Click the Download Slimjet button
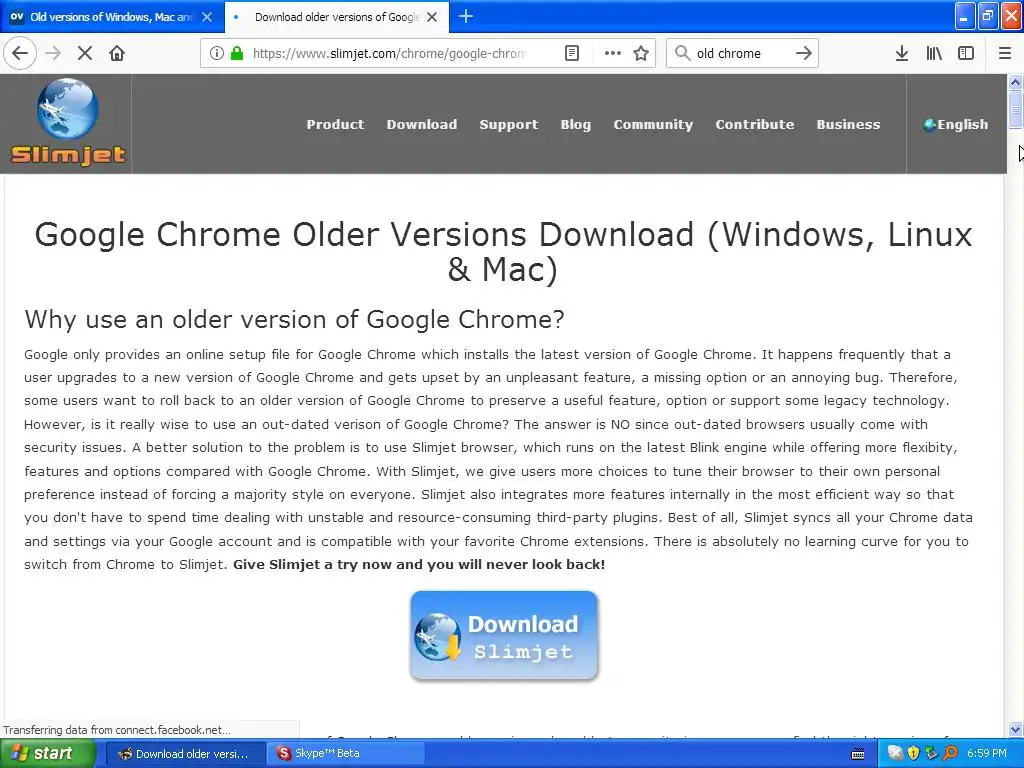1024x768 pixels. [504, 636]
